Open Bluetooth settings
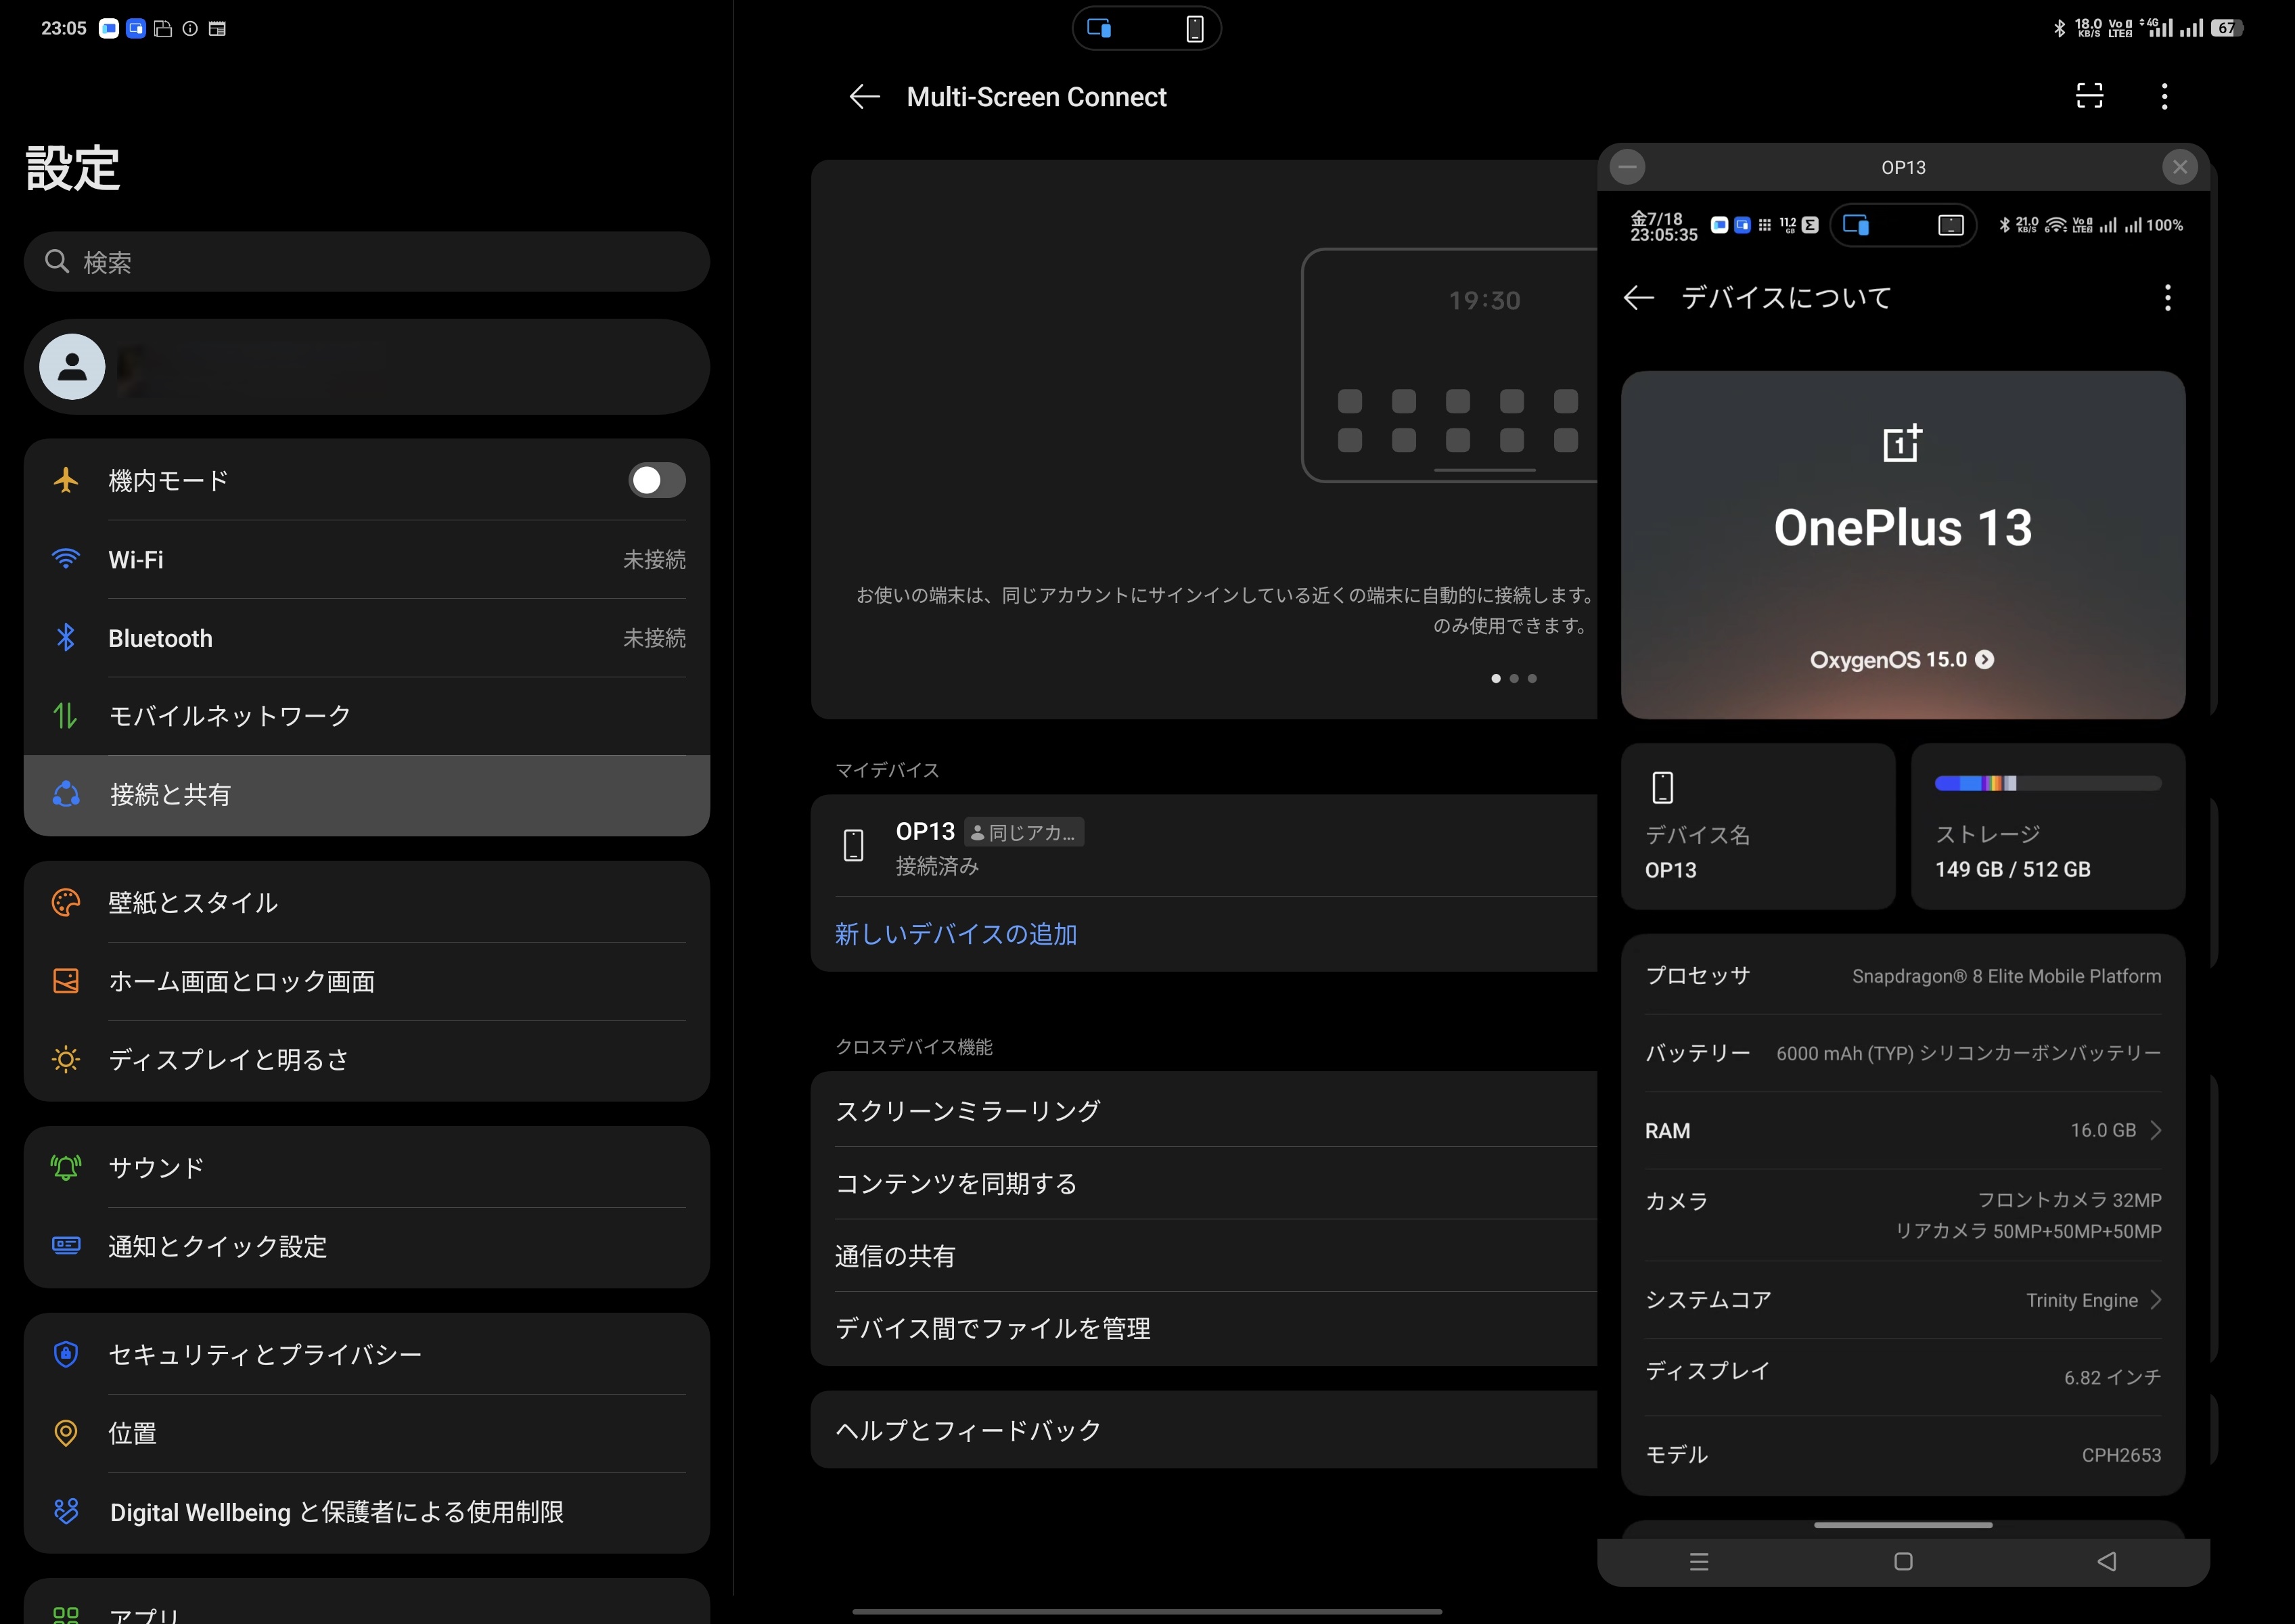 click(x=367, y=638)
